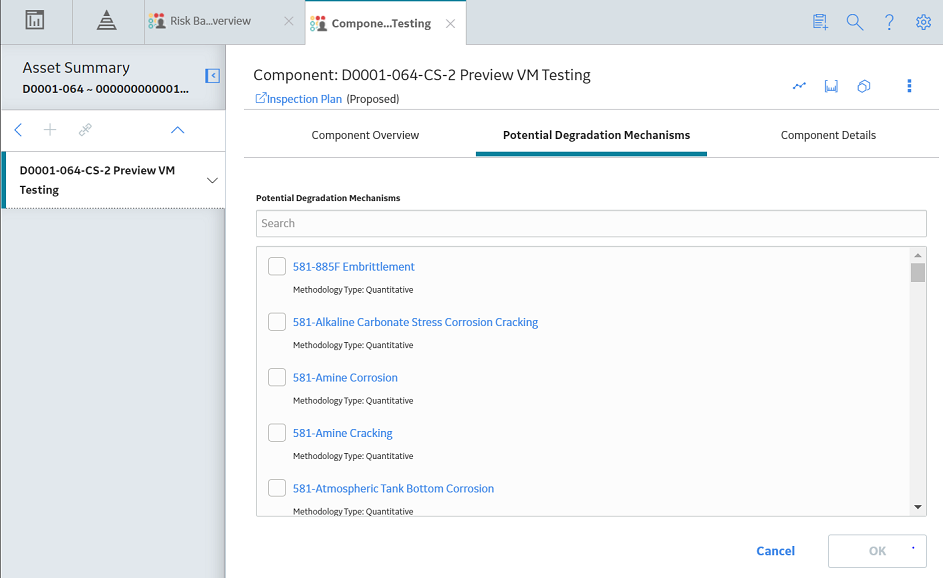Collapse the asset list with up chevron
The height and width of the screenshot is (578, 943).
[177, 130]
